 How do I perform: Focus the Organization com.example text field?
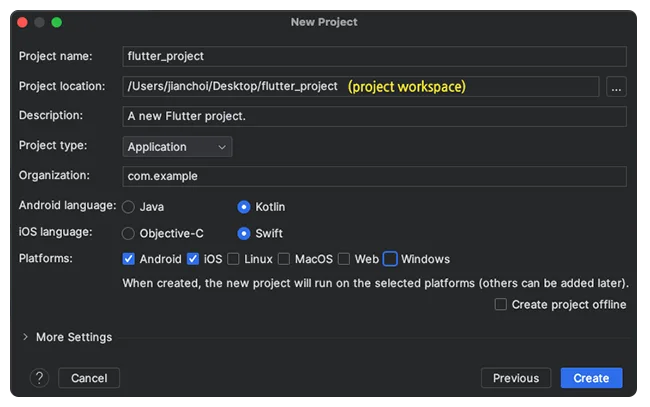coord(374,176)
